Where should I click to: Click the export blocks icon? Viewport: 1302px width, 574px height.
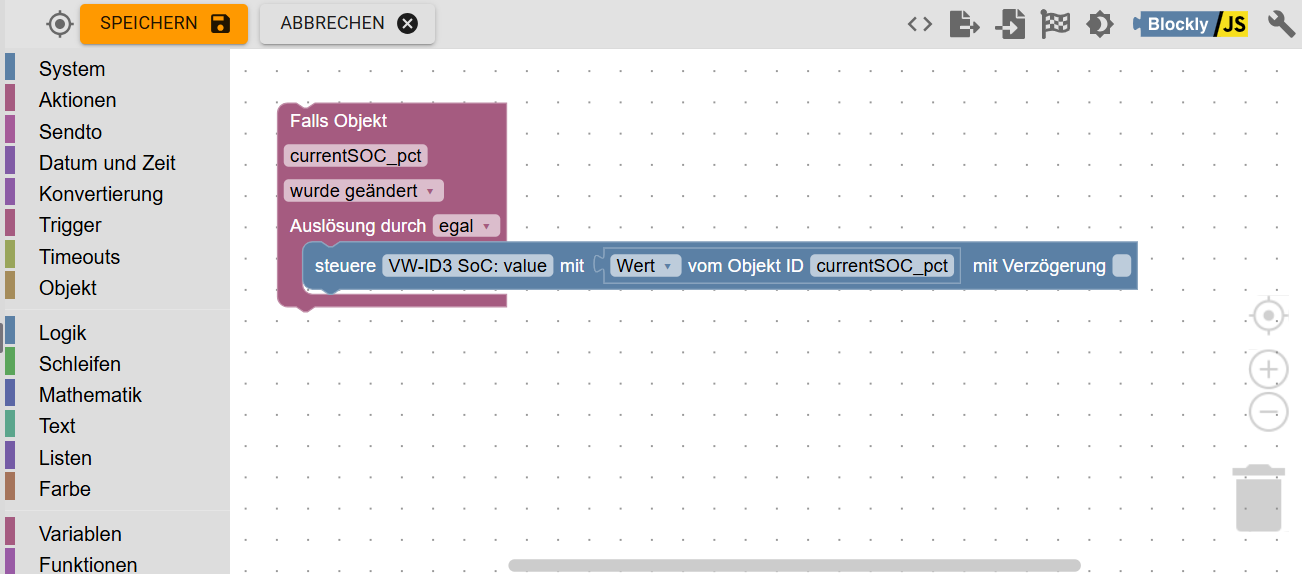[x=964, y=24]
